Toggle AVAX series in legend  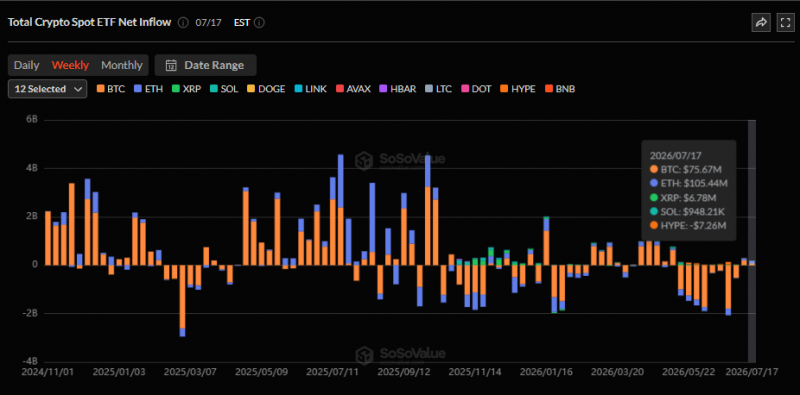click(x=353, y=89)
